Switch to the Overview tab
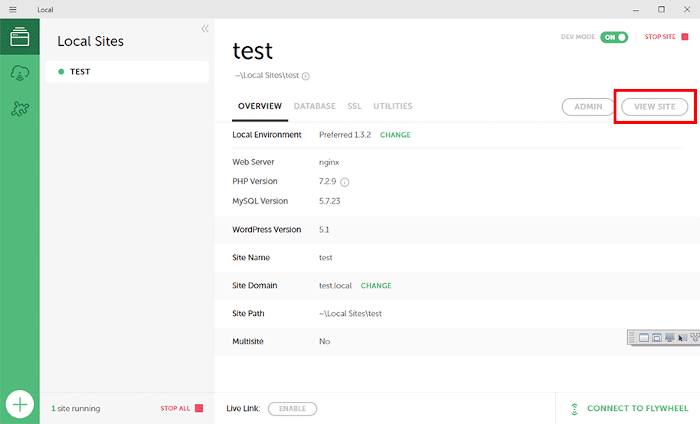The width and height of the screenshot is (700, 424). coord(260,106)
